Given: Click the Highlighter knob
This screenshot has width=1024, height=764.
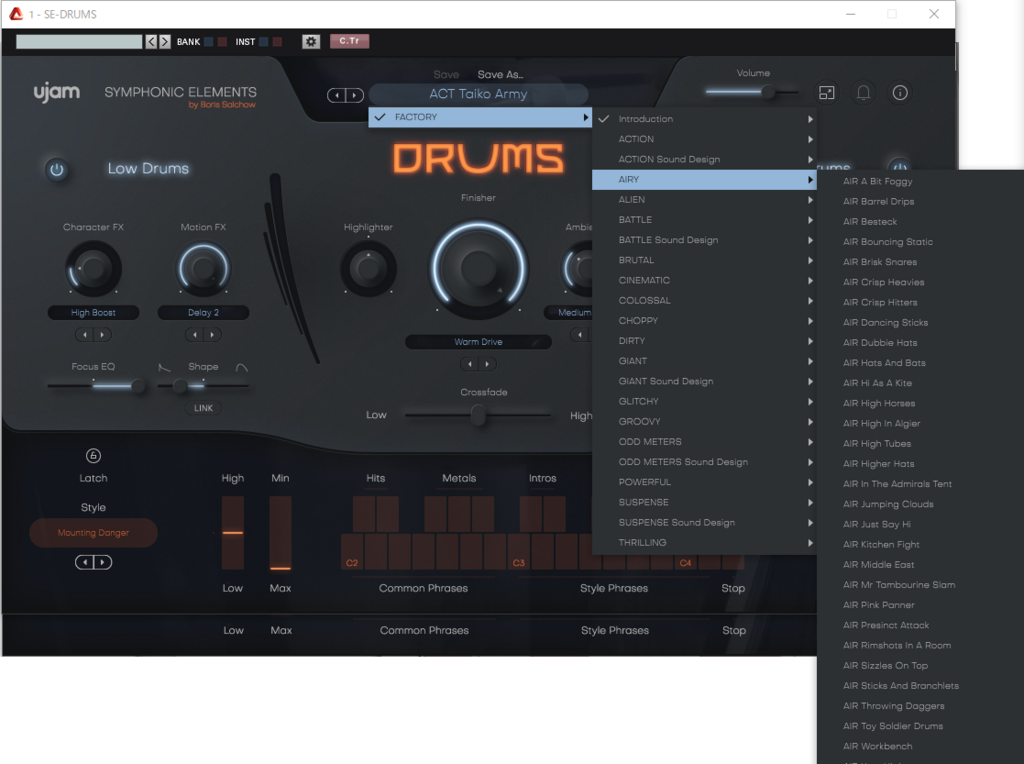Looking at the screenshot, I should (368, 268).
